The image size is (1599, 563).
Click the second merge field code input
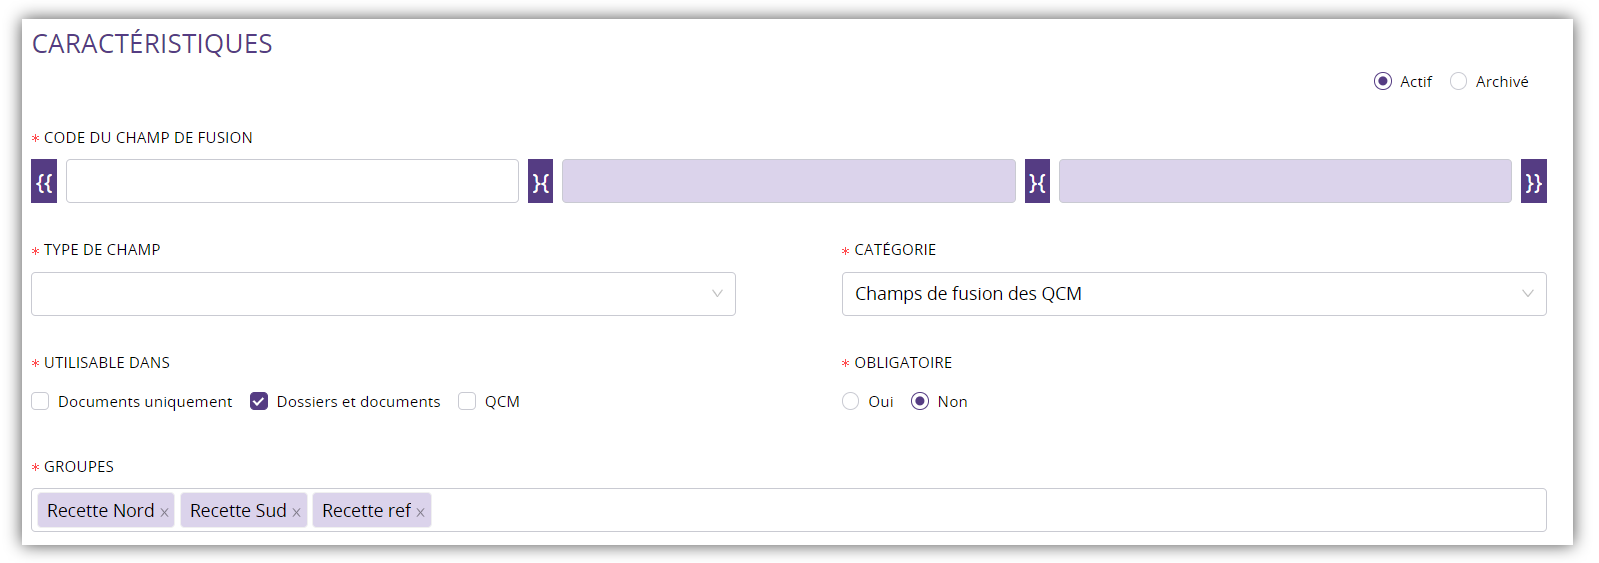point(788,181)
